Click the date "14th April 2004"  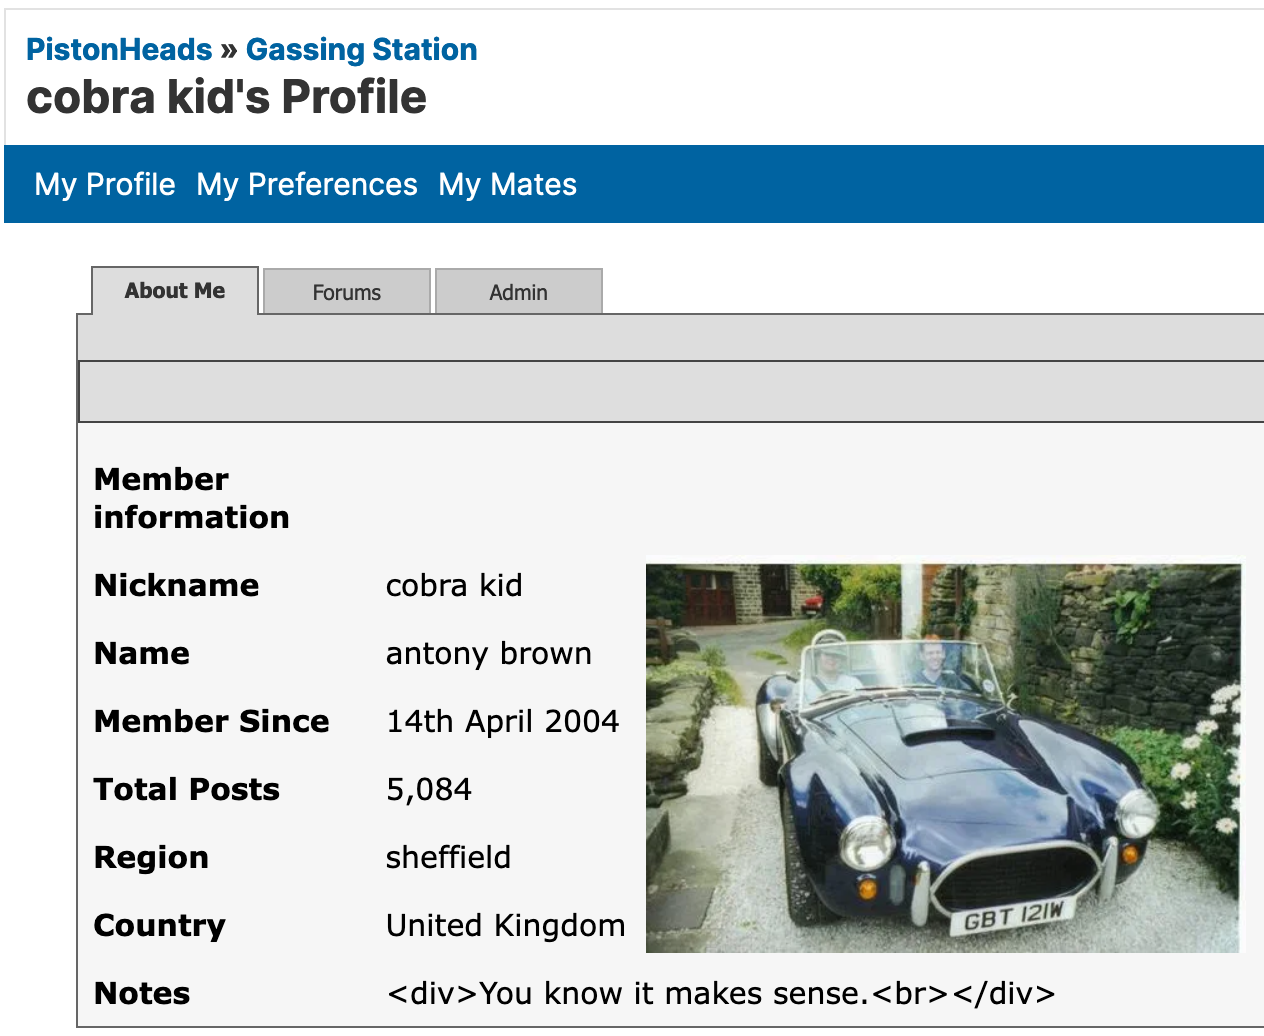pos(502,721)
